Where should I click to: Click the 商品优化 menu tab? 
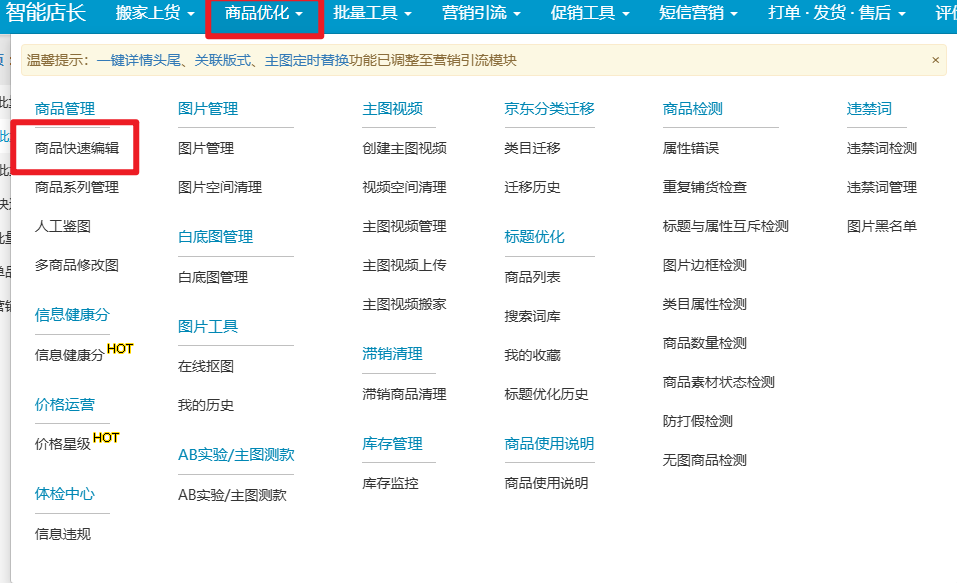point(264,14)
